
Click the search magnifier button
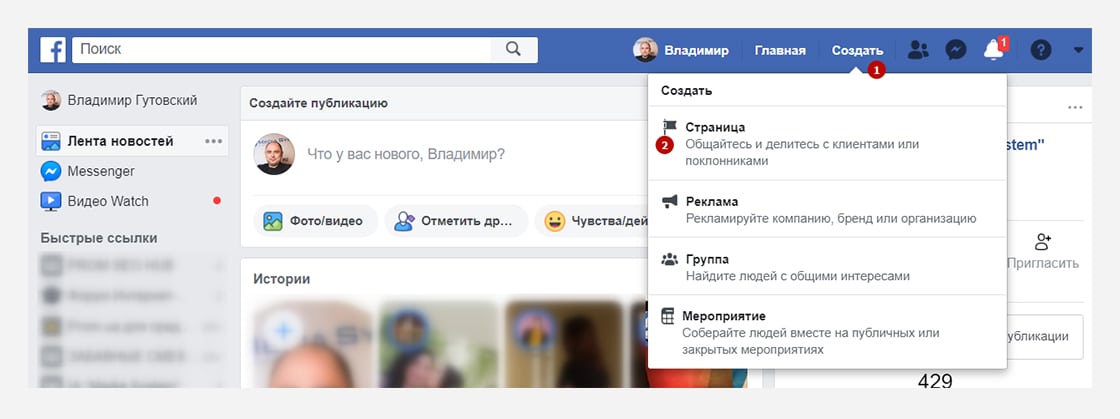pyautogui.click(x=513, y=49)
